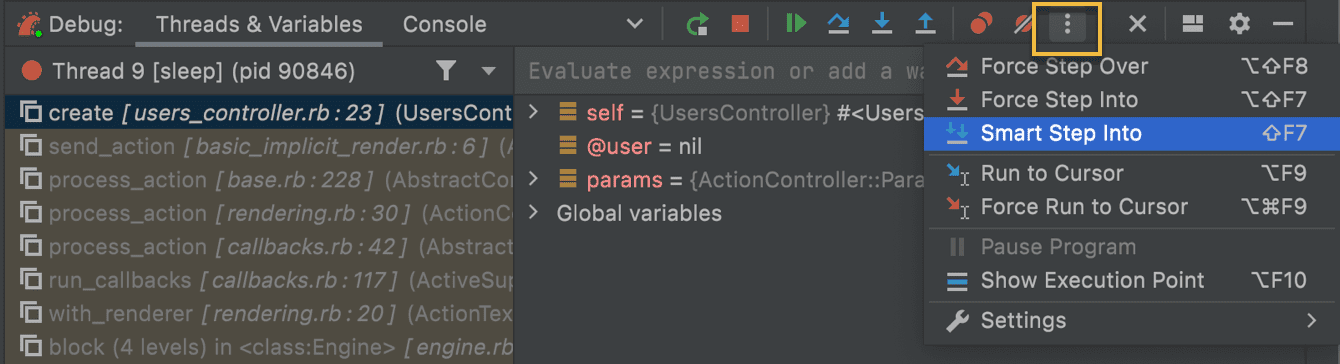
Task: Click the Step Into toolbar icon
Action: (882, 24)
